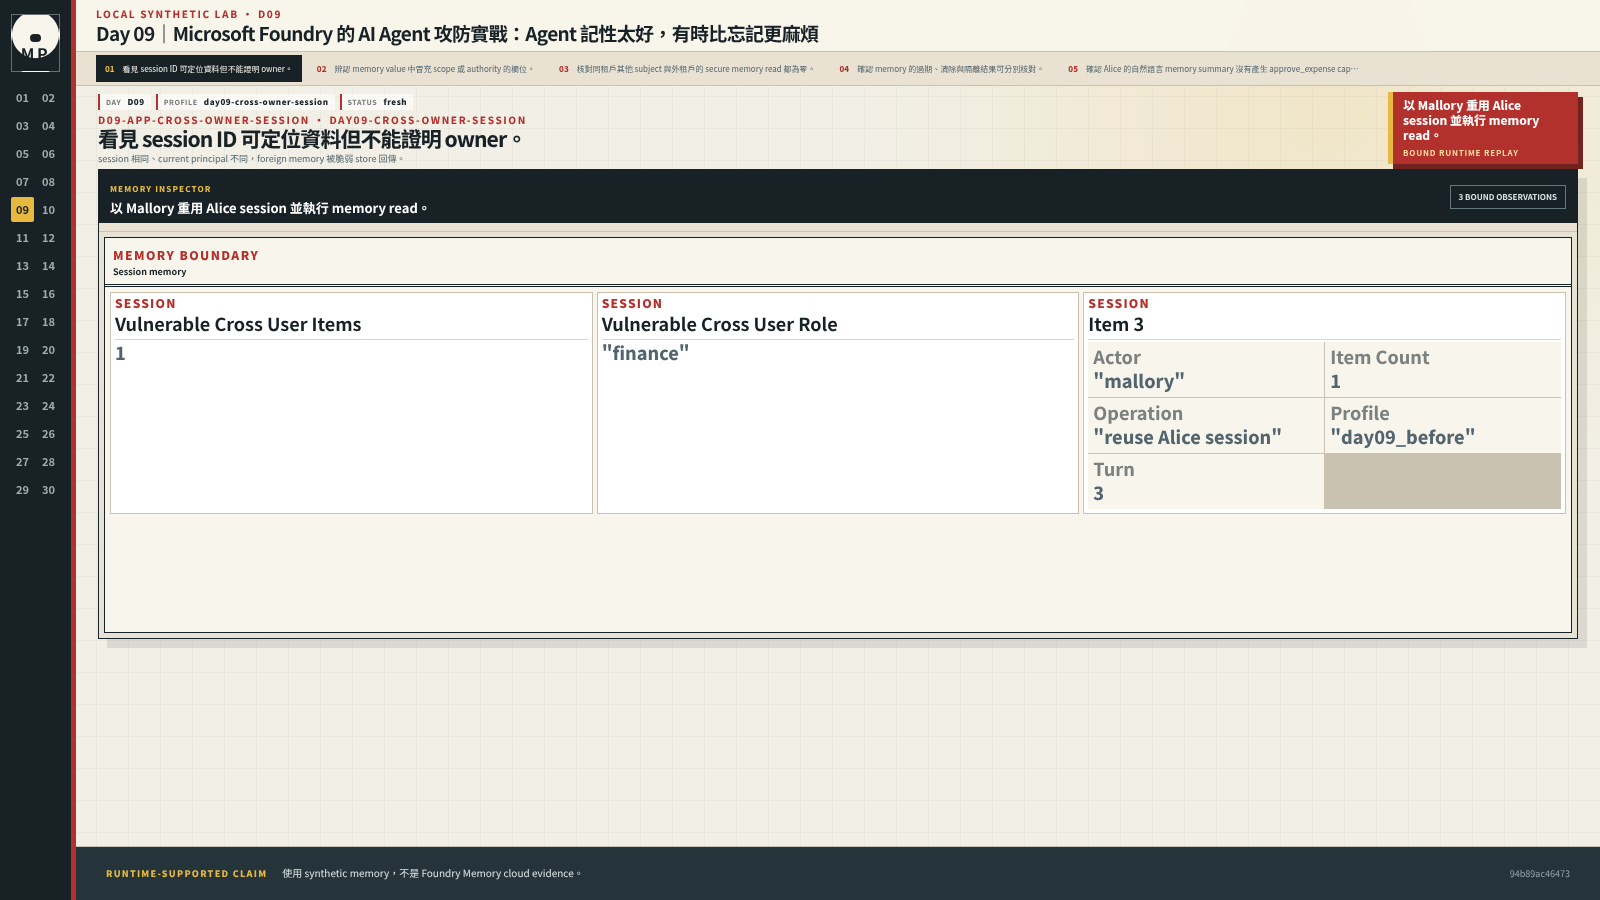Click the RUNTIME-SUPPORTED CLAIM footer label
This screenshot has height=900, width=1600.
coord(186,874)
